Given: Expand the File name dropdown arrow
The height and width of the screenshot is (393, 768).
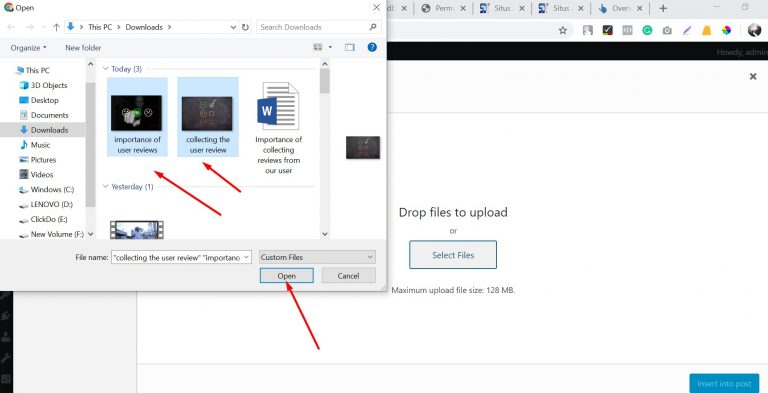Looking at the screenshot, I should pyautogui.click(x=247, y=257).
